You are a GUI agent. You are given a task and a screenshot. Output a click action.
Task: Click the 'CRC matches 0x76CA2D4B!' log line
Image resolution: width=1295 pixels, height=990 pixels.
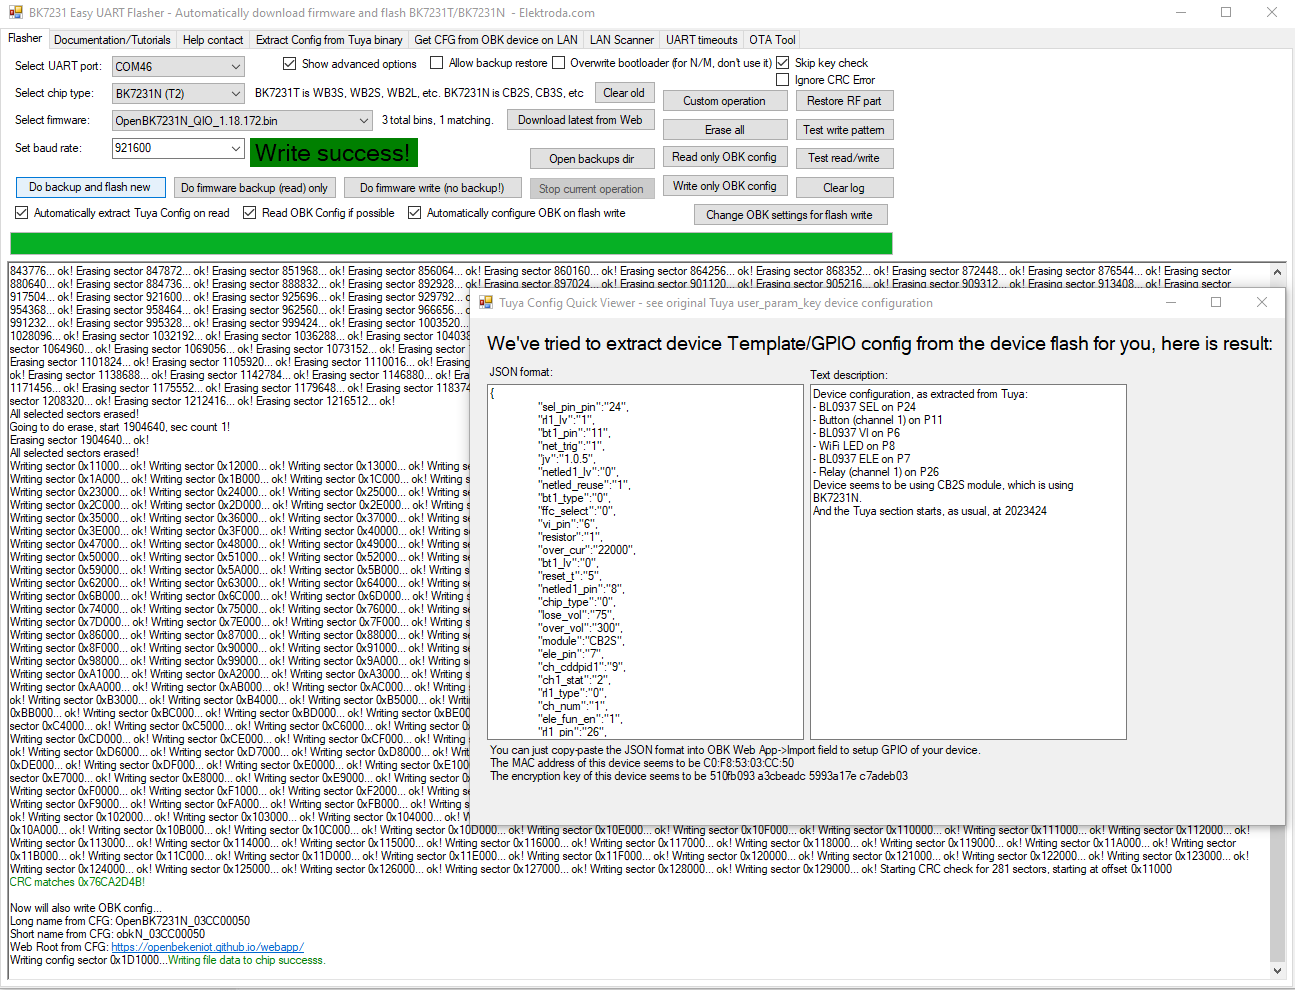coord(77,882)
